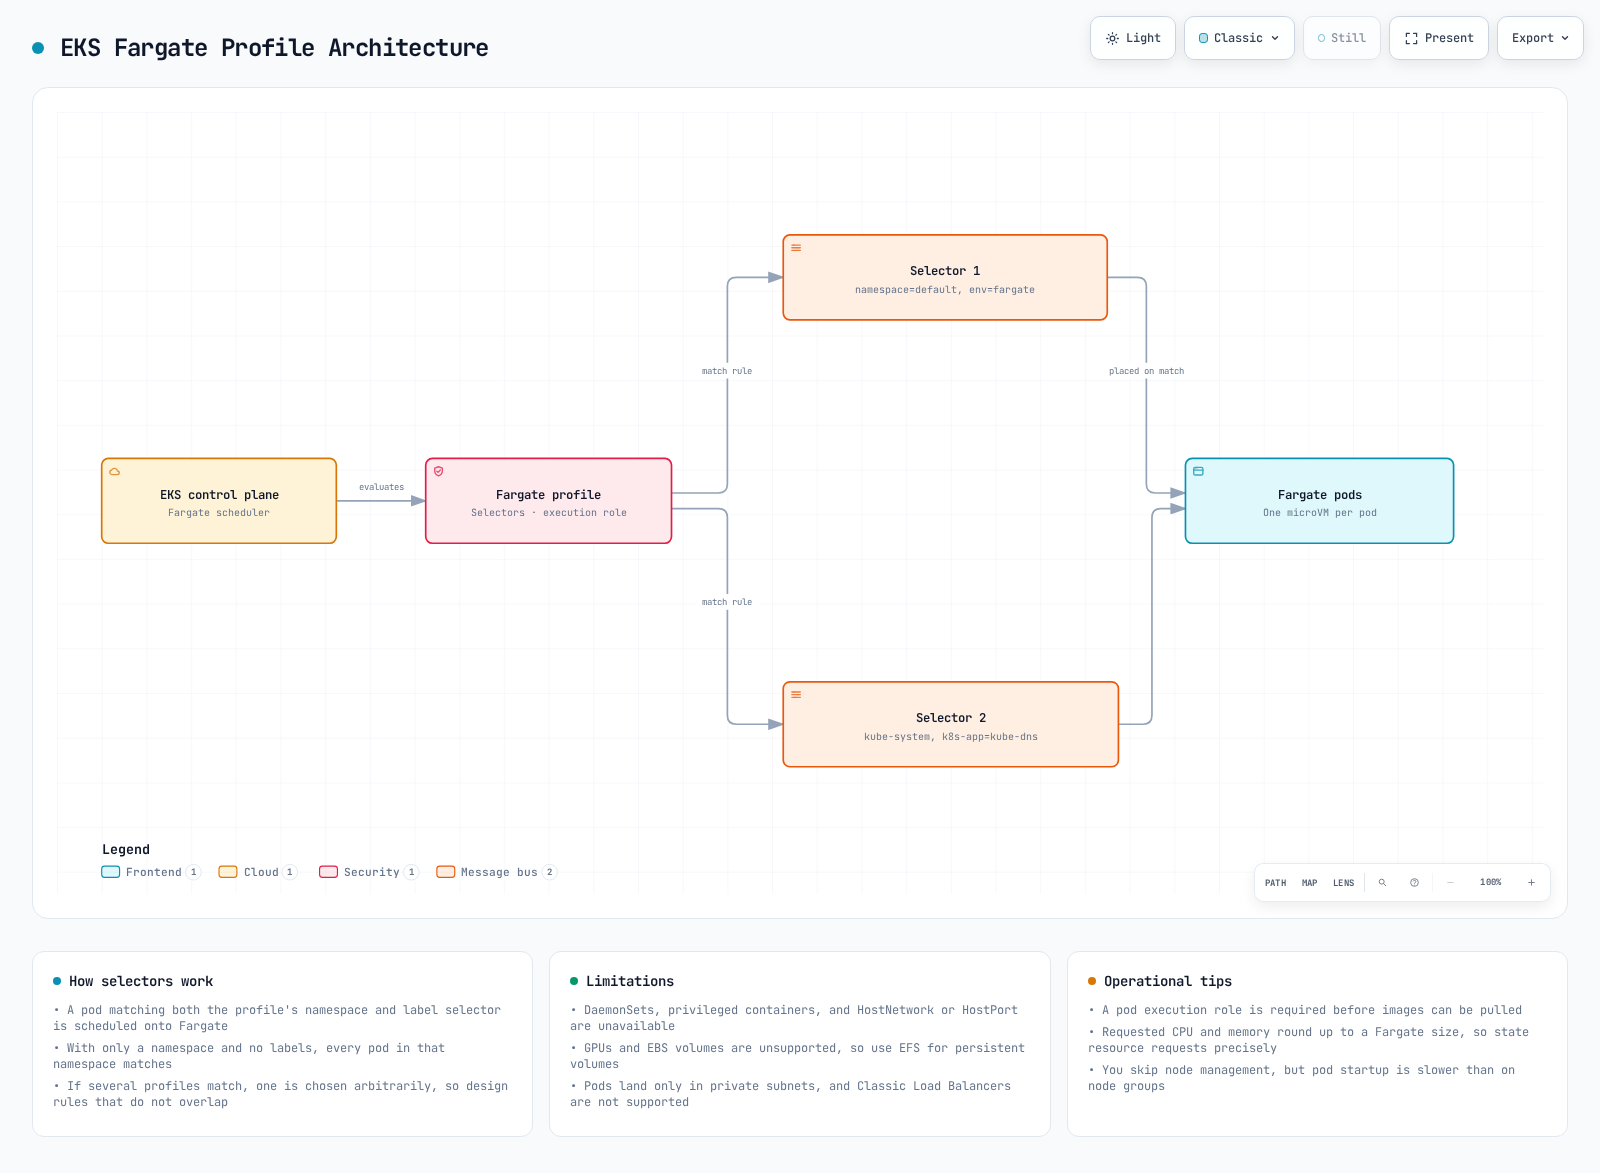
Task: Select the LENS view mode
Action: 1344,883
